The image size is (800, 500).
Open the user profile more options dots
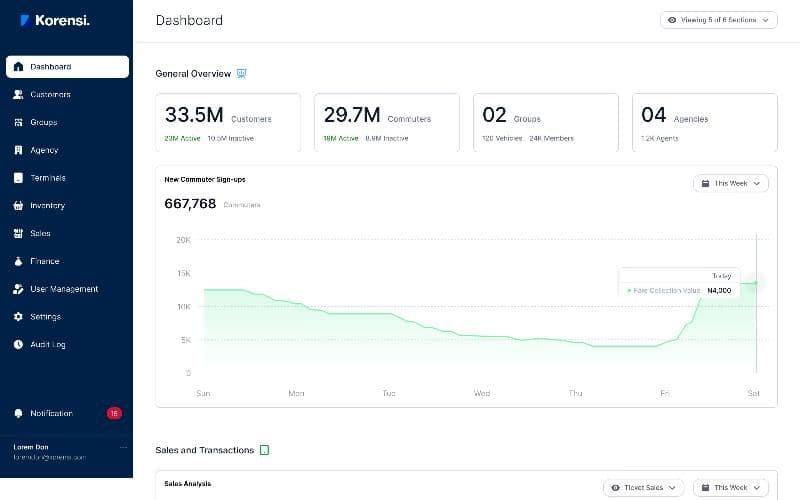tap(123, 447)
